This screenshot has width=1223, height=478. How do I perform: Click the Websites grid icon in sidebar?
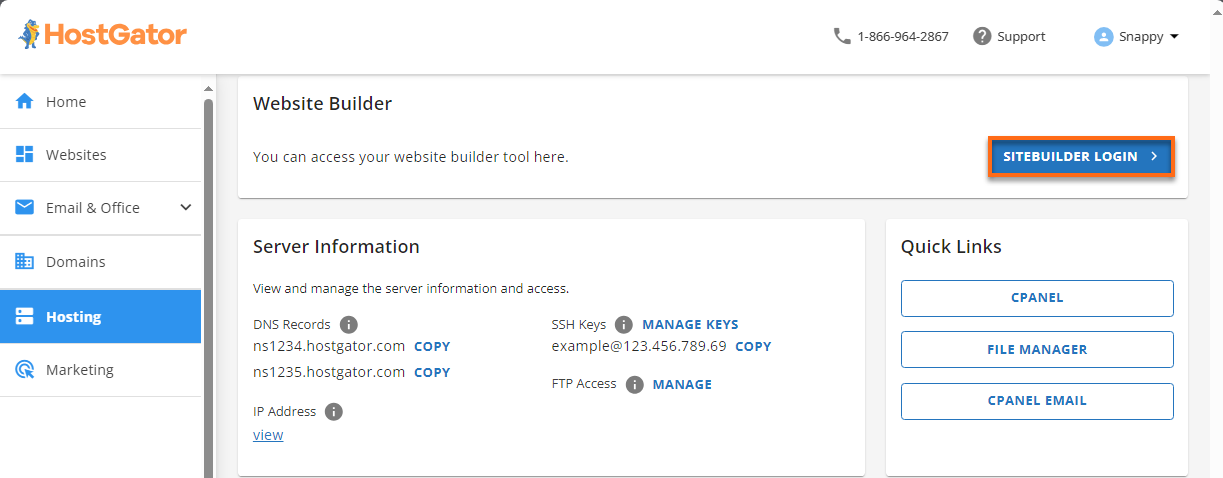tap(25, 155)
